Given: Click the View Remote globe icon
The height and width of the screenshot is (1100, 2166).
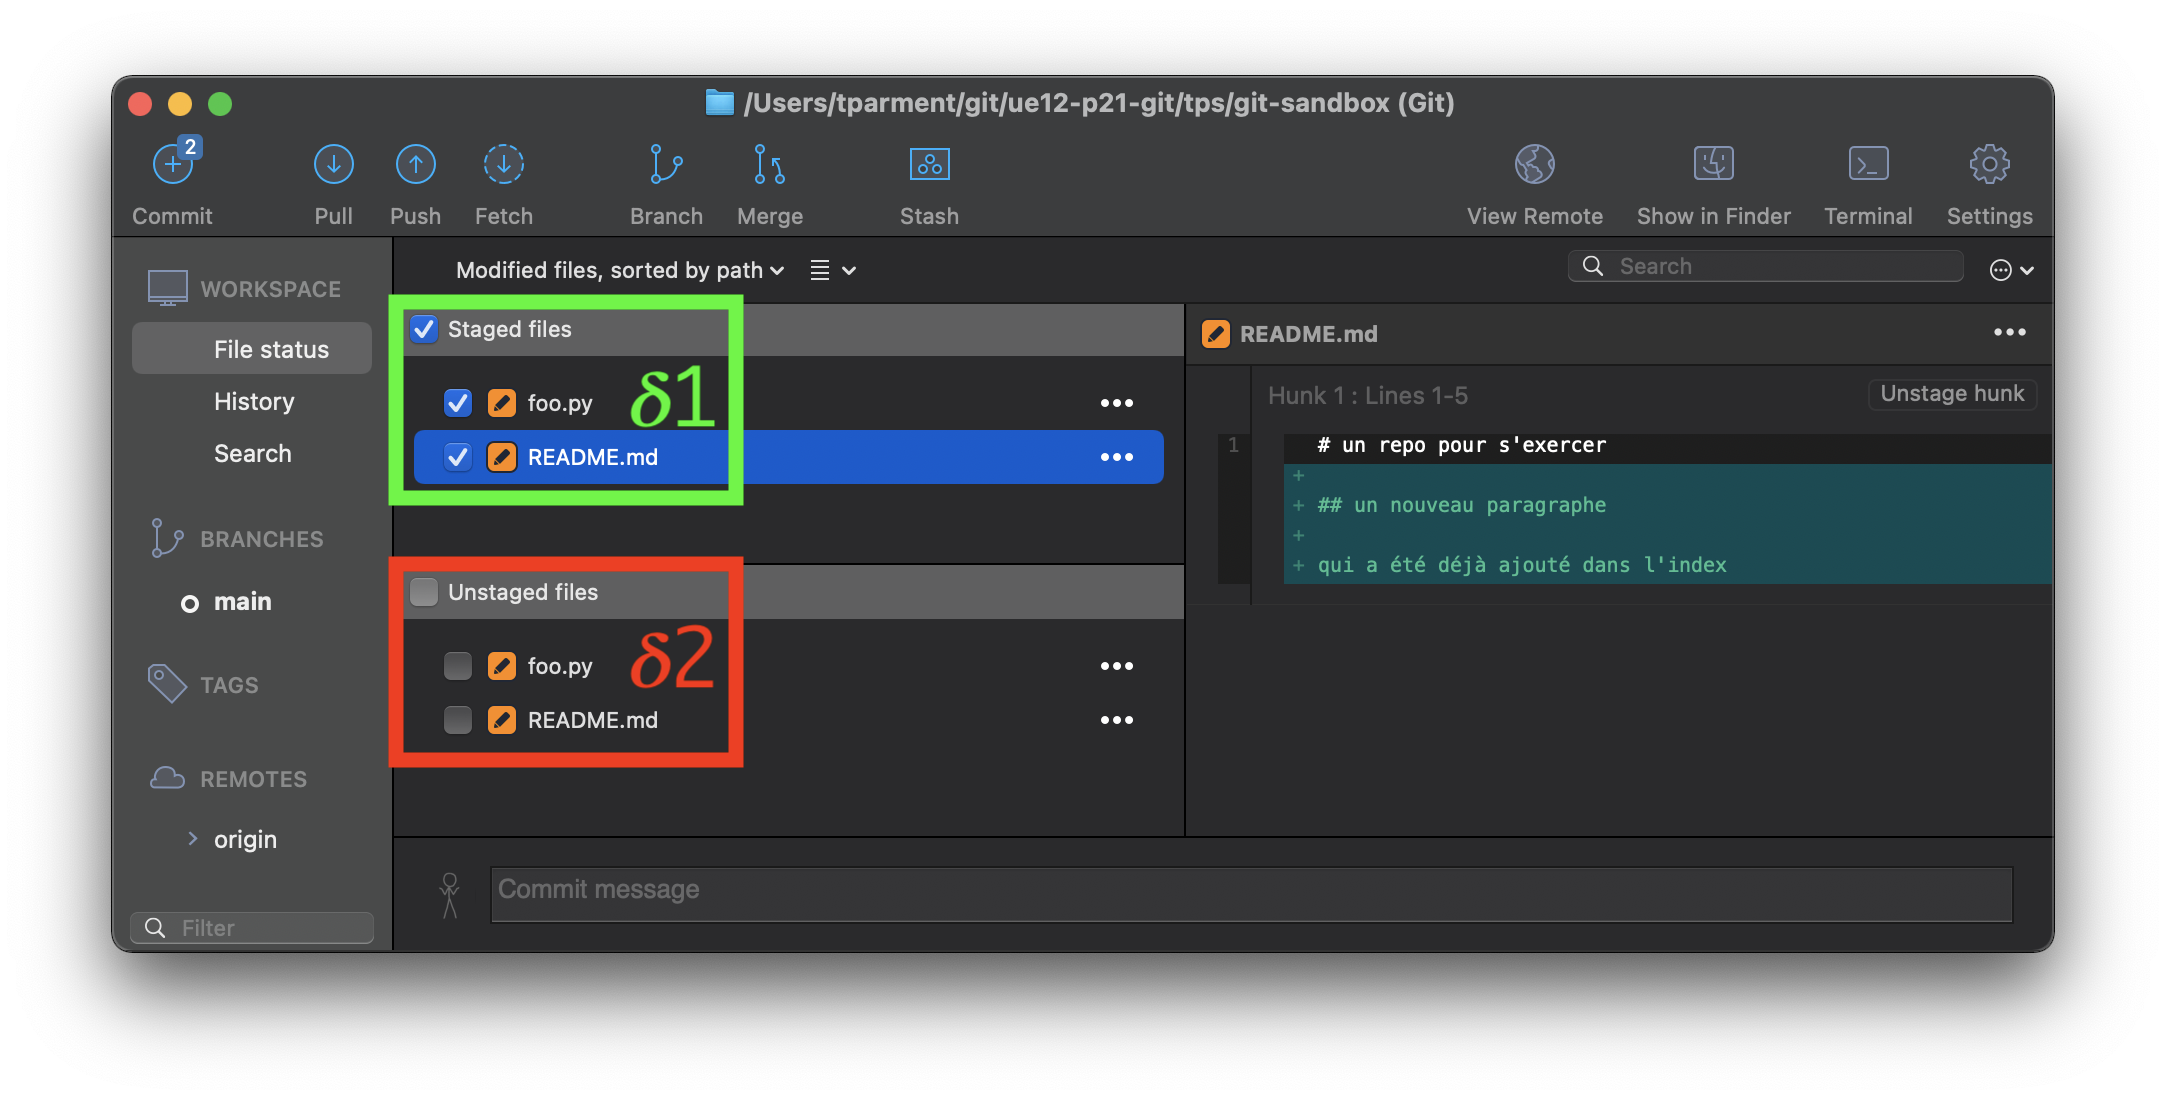Looking at the screenshot, I should [x=1534, y=165].
